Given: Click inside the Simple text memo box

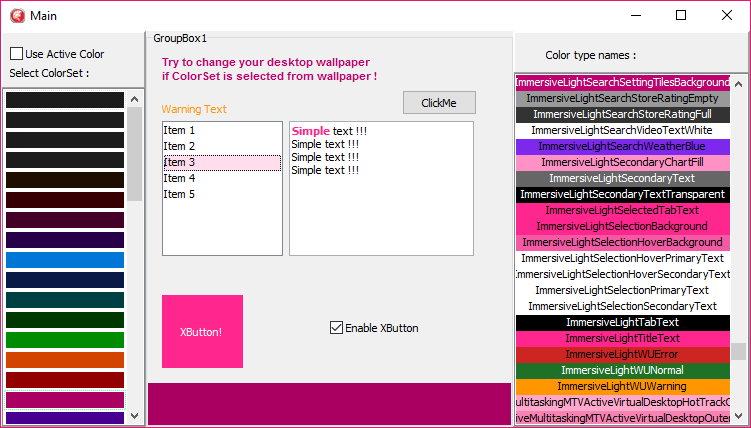Looking at the screenshot, I should coord(381,188).
